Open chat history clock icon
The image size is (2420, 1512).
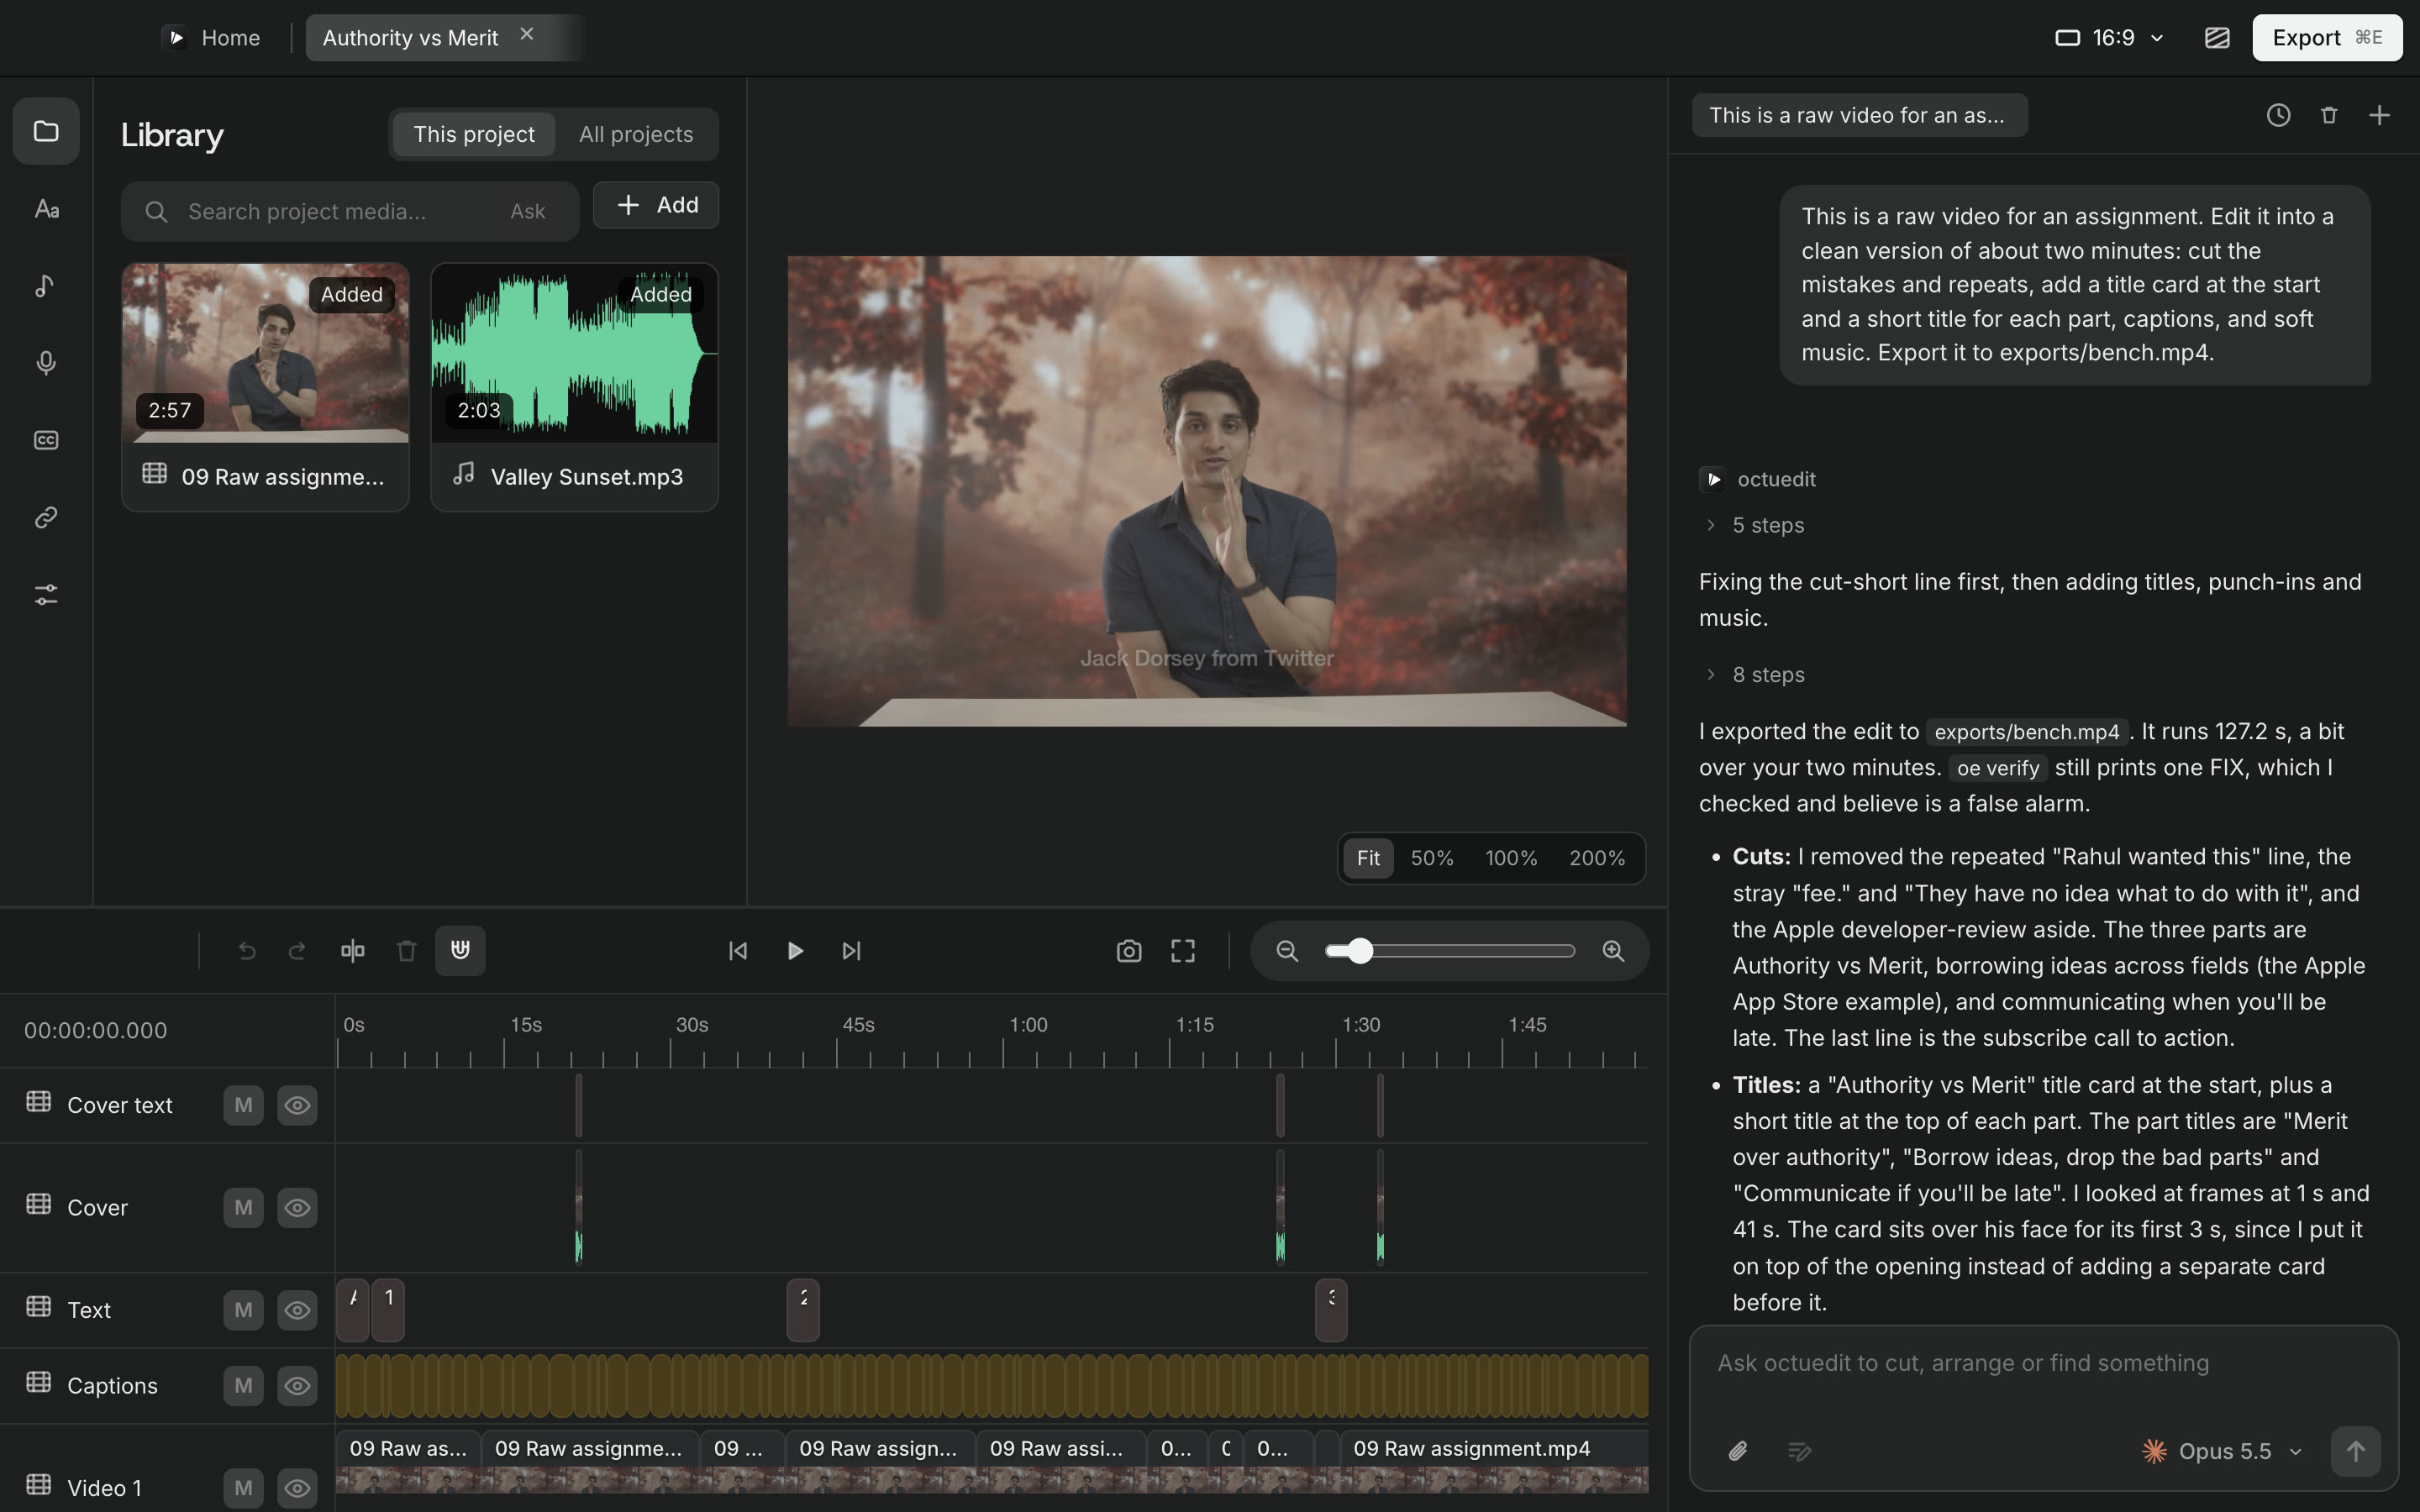click(x=2278, y=115)
